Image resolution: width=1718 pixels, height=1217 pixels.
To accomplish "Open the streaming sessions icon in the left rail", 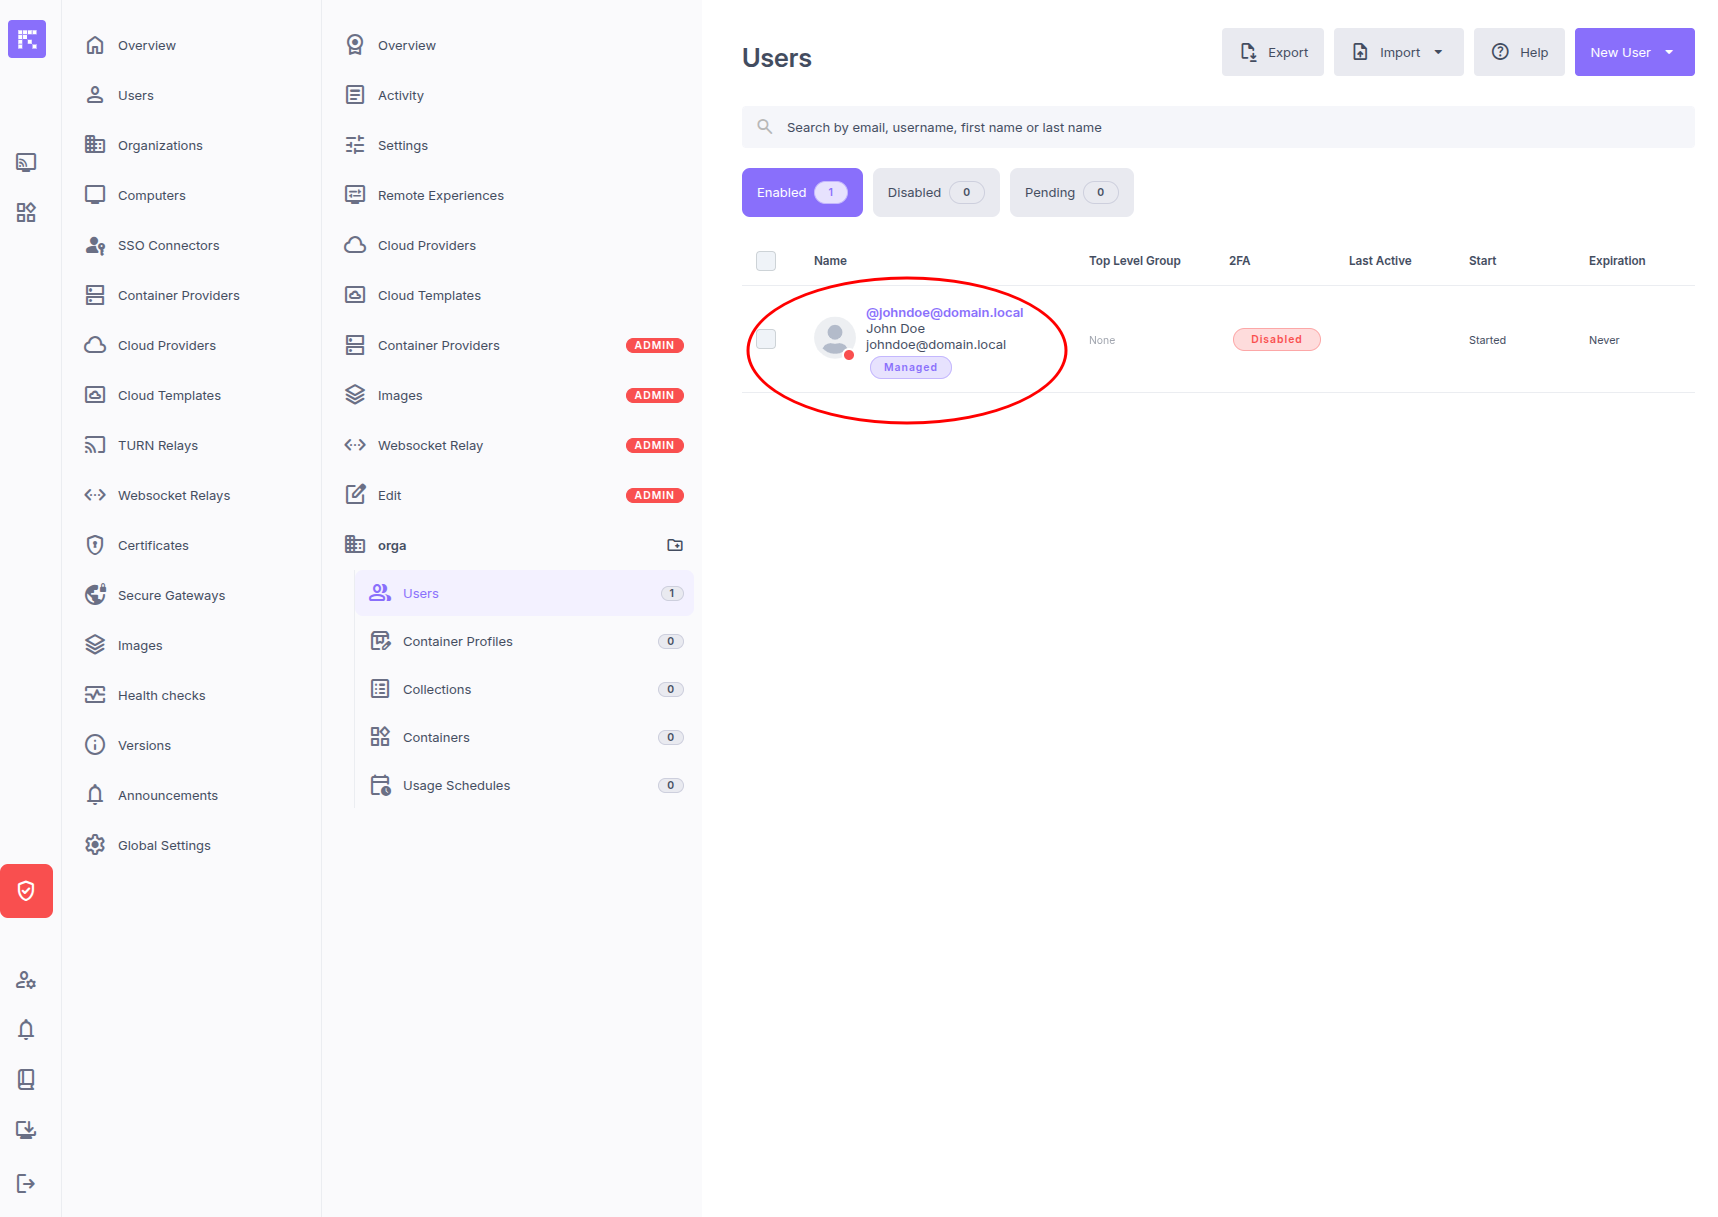I will point(26,162).
